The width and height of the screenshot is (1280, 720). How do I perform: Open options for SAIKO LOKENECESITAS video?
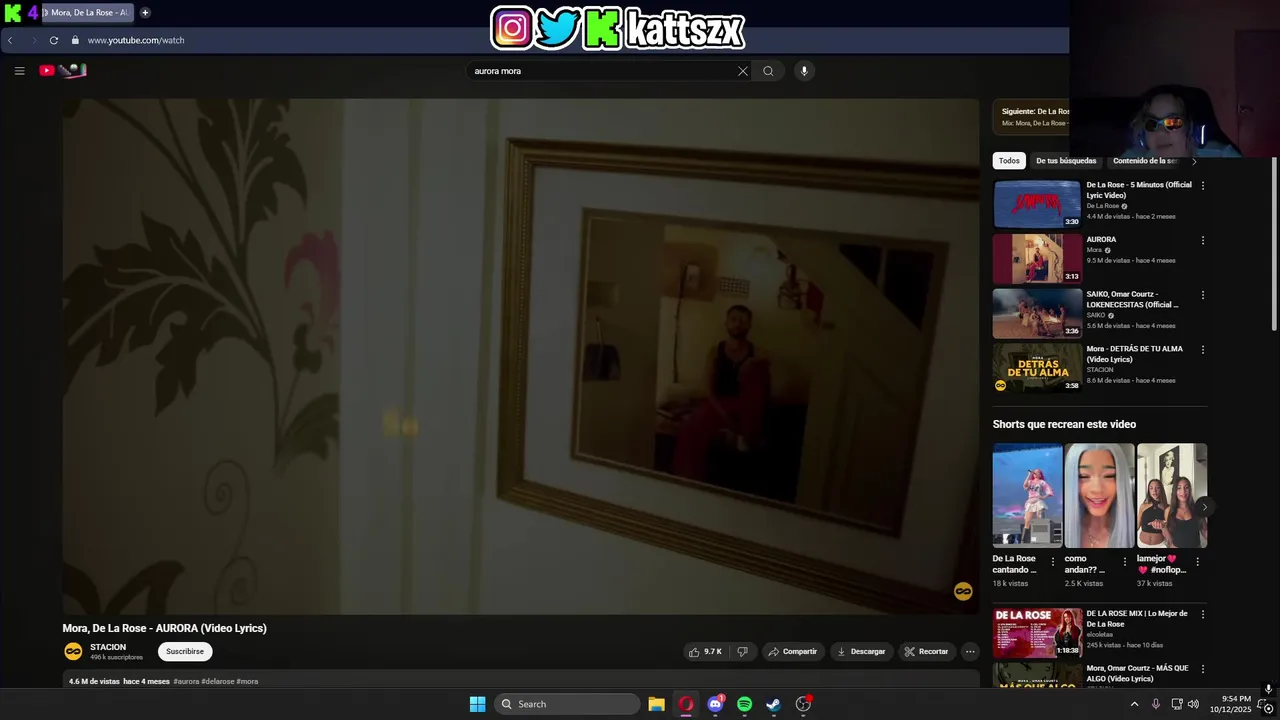point(1203,295)
